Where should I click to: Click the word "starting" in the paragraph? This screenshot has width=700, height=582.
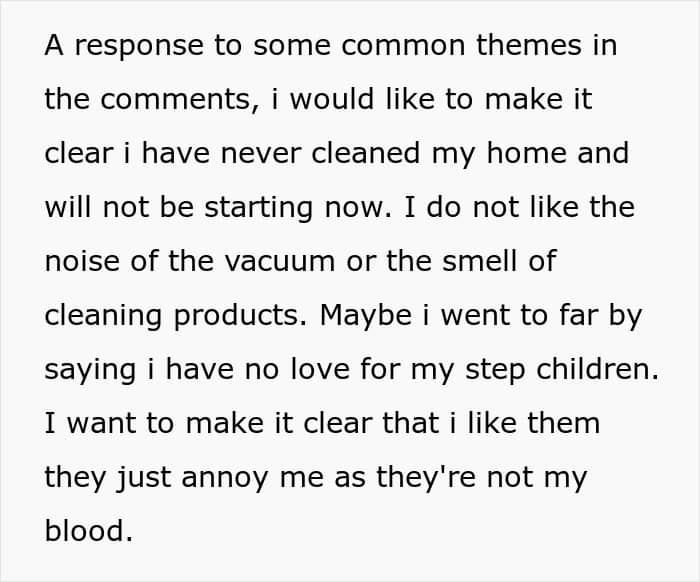tap(258, 208)
